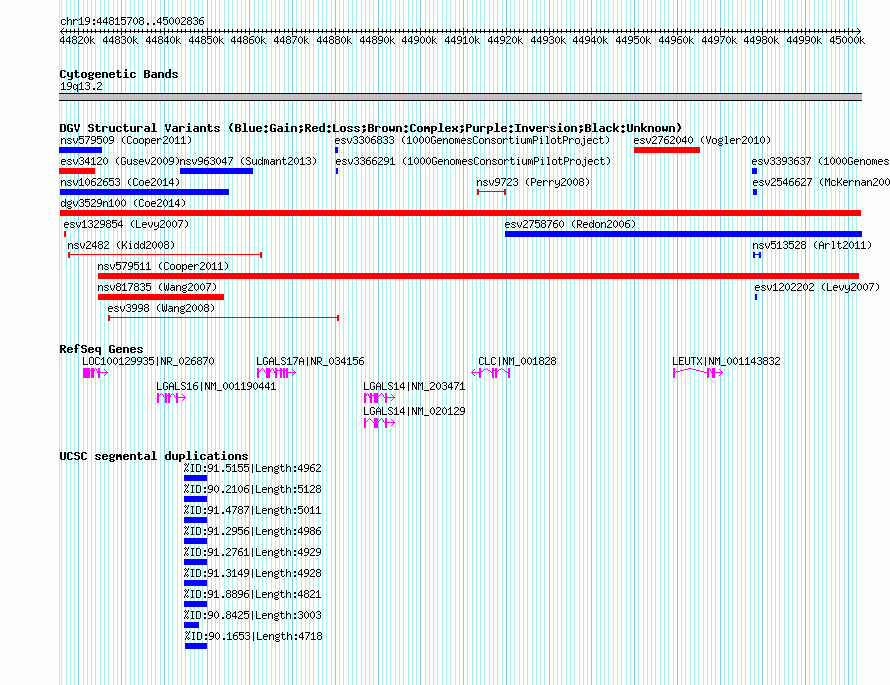Open the nsv9723 (Perry2008) label
Image resolution: width=890 pixels, height=685 pixels.
click(x=534, y=182)
